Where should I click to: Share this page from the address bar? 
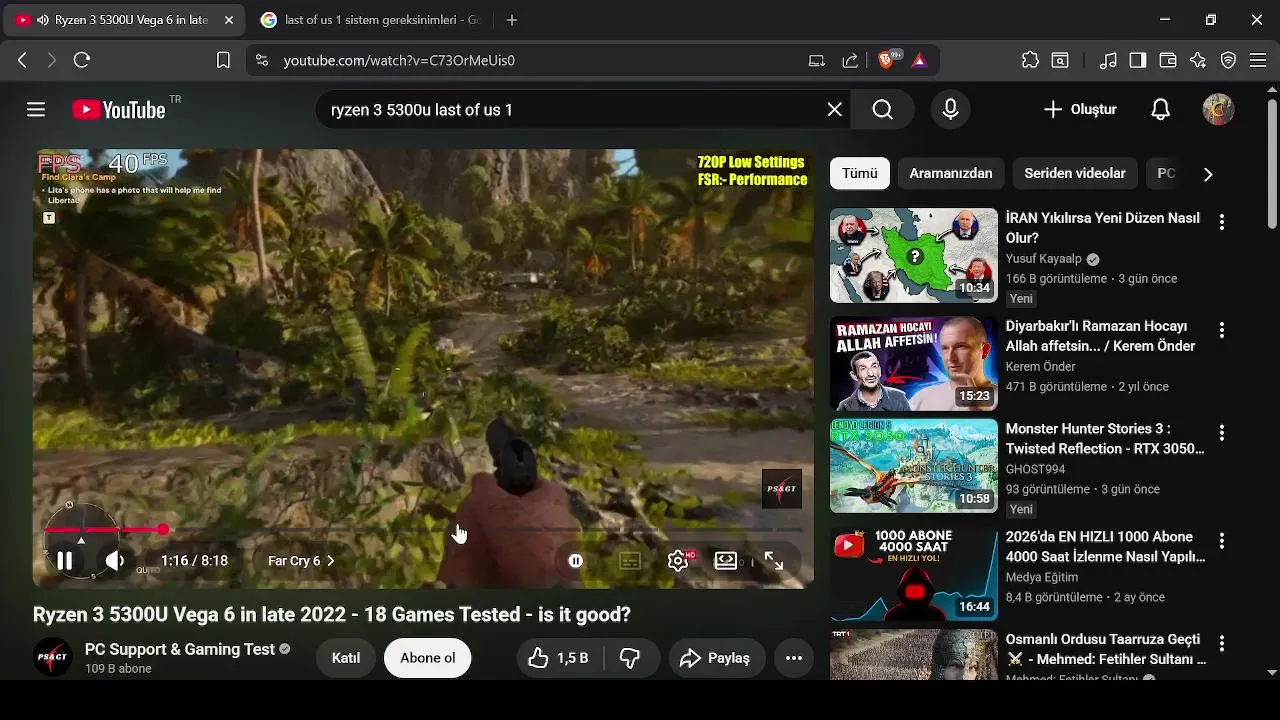(850, 60)
